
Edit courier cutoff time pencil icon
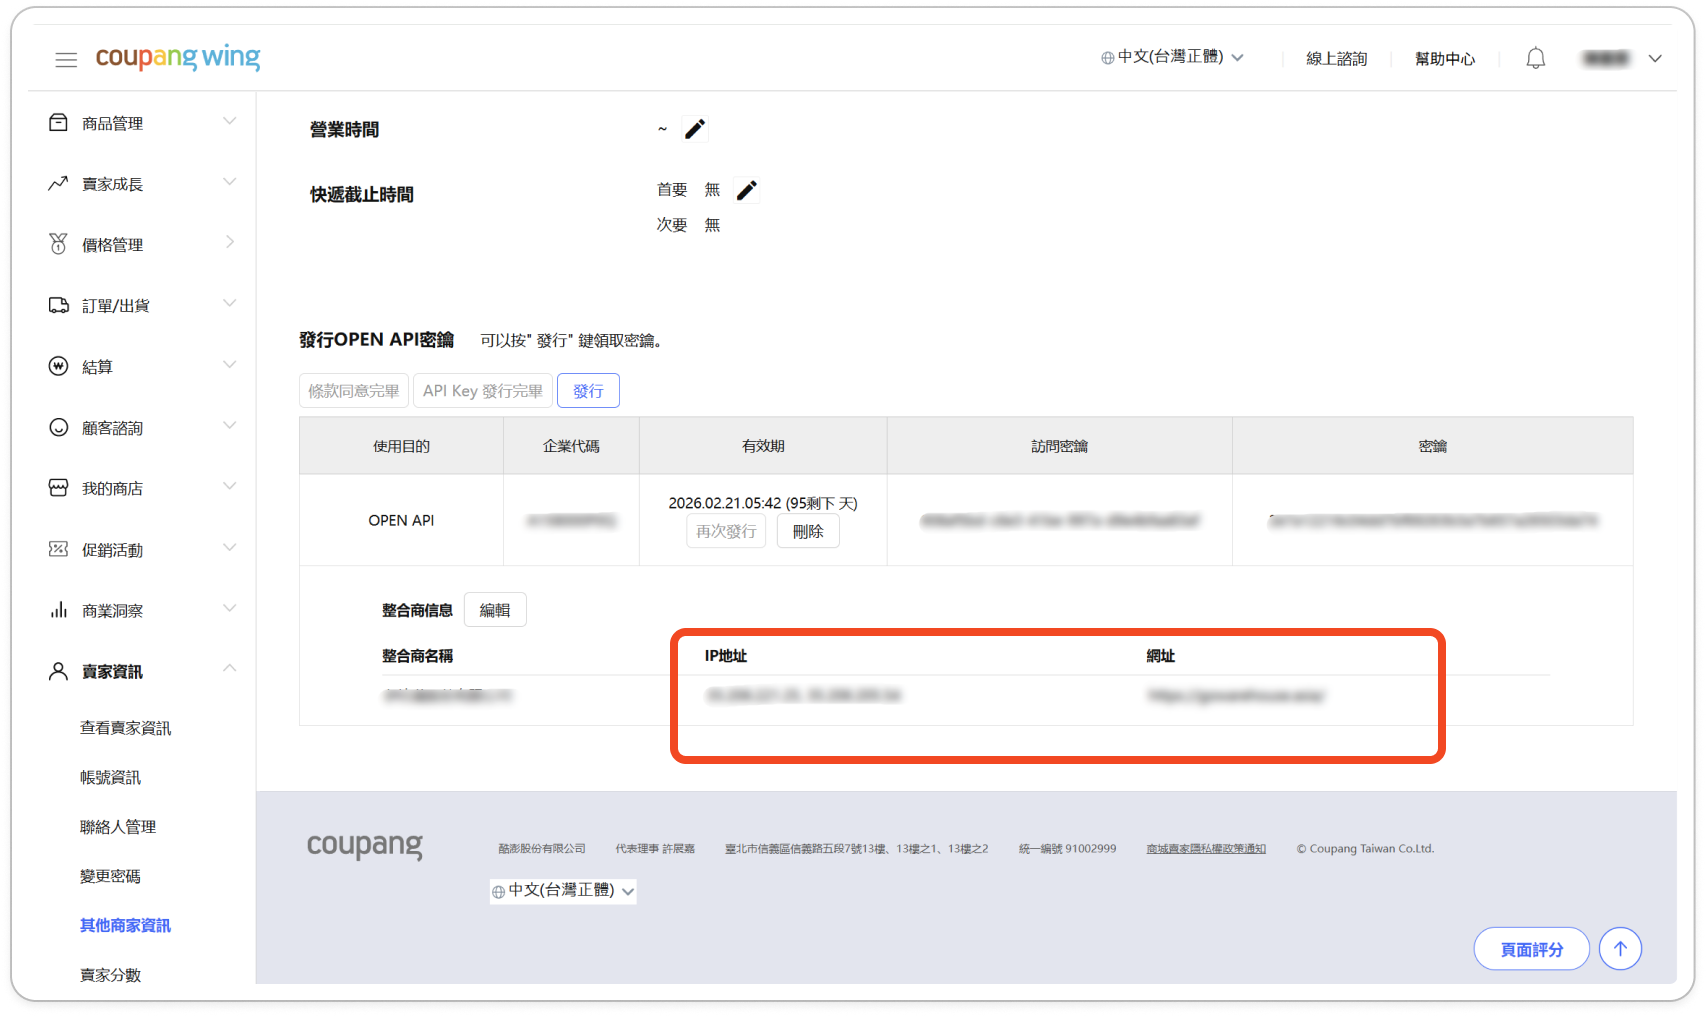coord(747,190)
